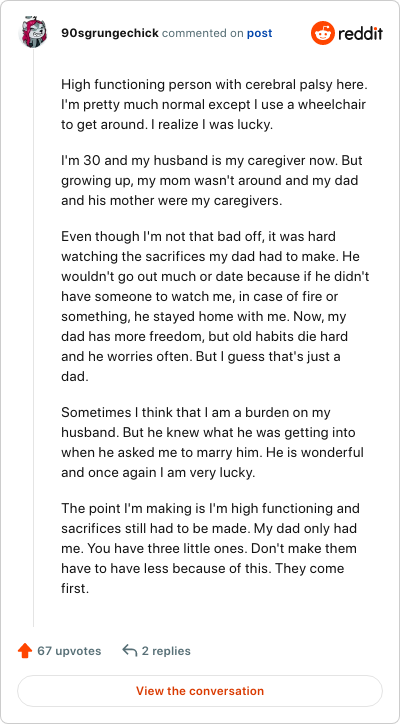Screen dimensions: 400x724
Task: Click the final word "first." of the comment
Action: [74, 589]
